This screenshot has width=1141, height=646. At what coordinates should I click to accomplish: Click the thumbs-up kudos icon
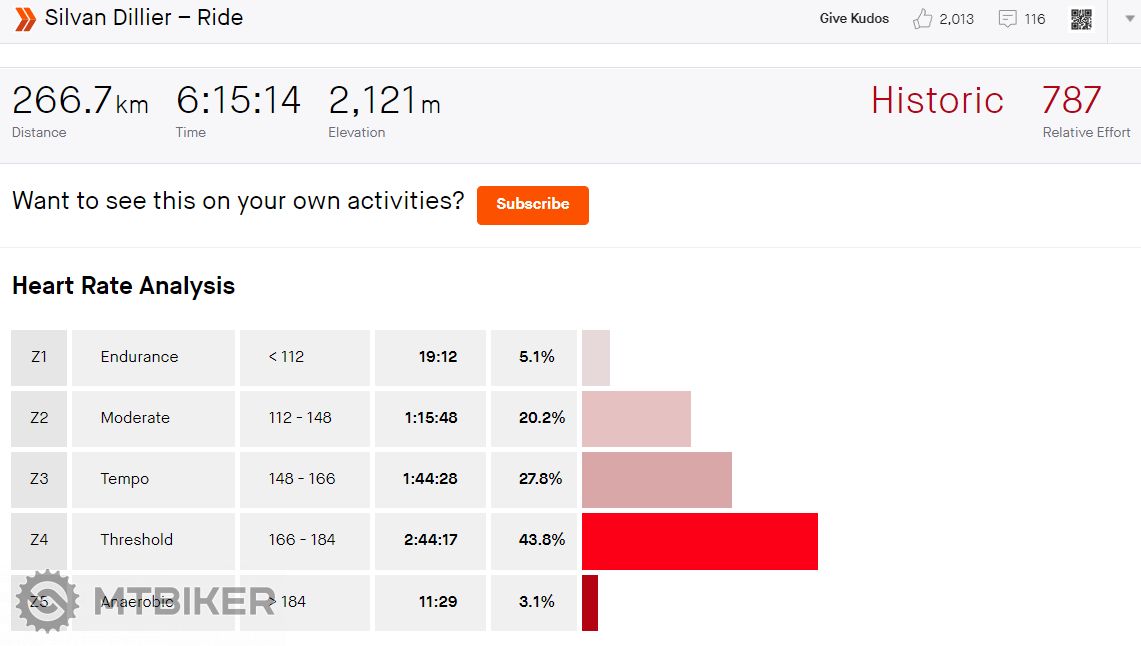[922, 19]
